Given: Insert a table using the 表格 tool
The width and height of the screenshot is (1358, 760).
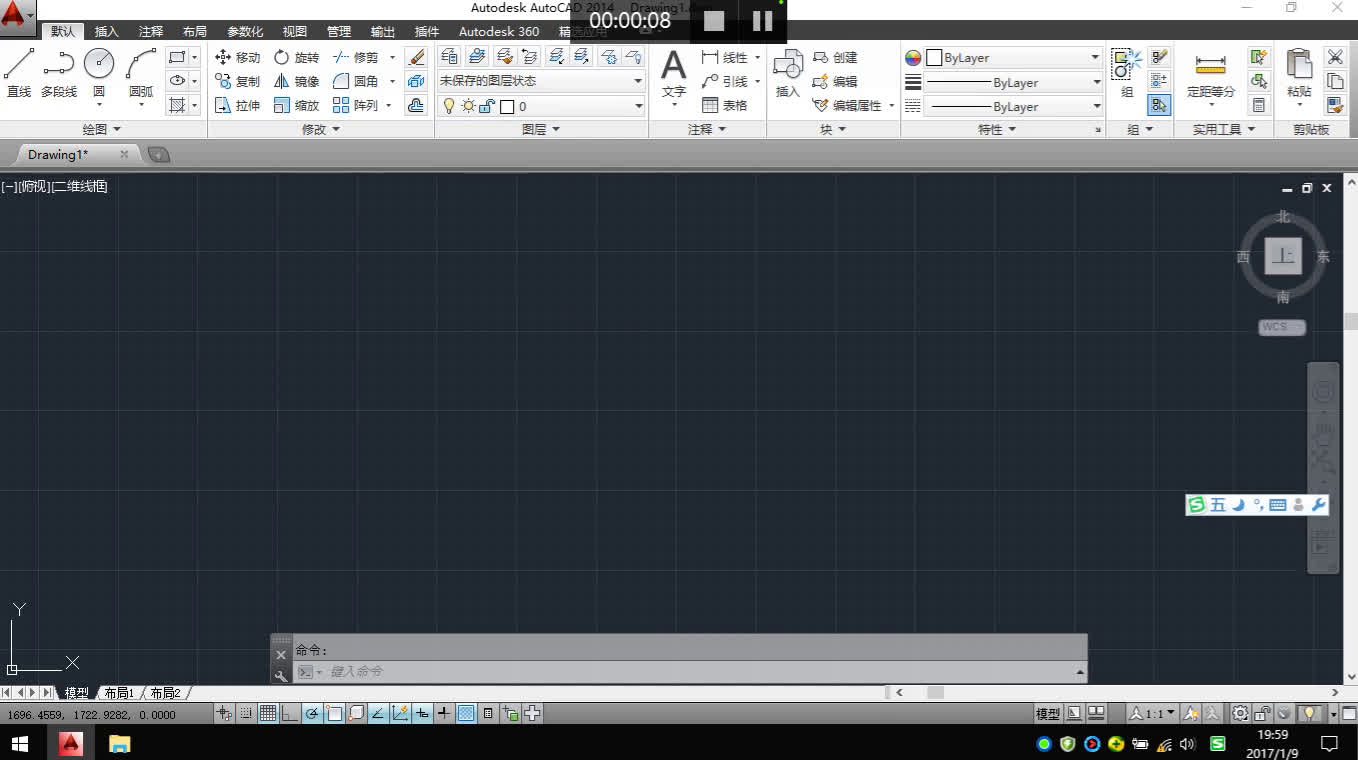Looking at the screenshot, I should 728,105.
